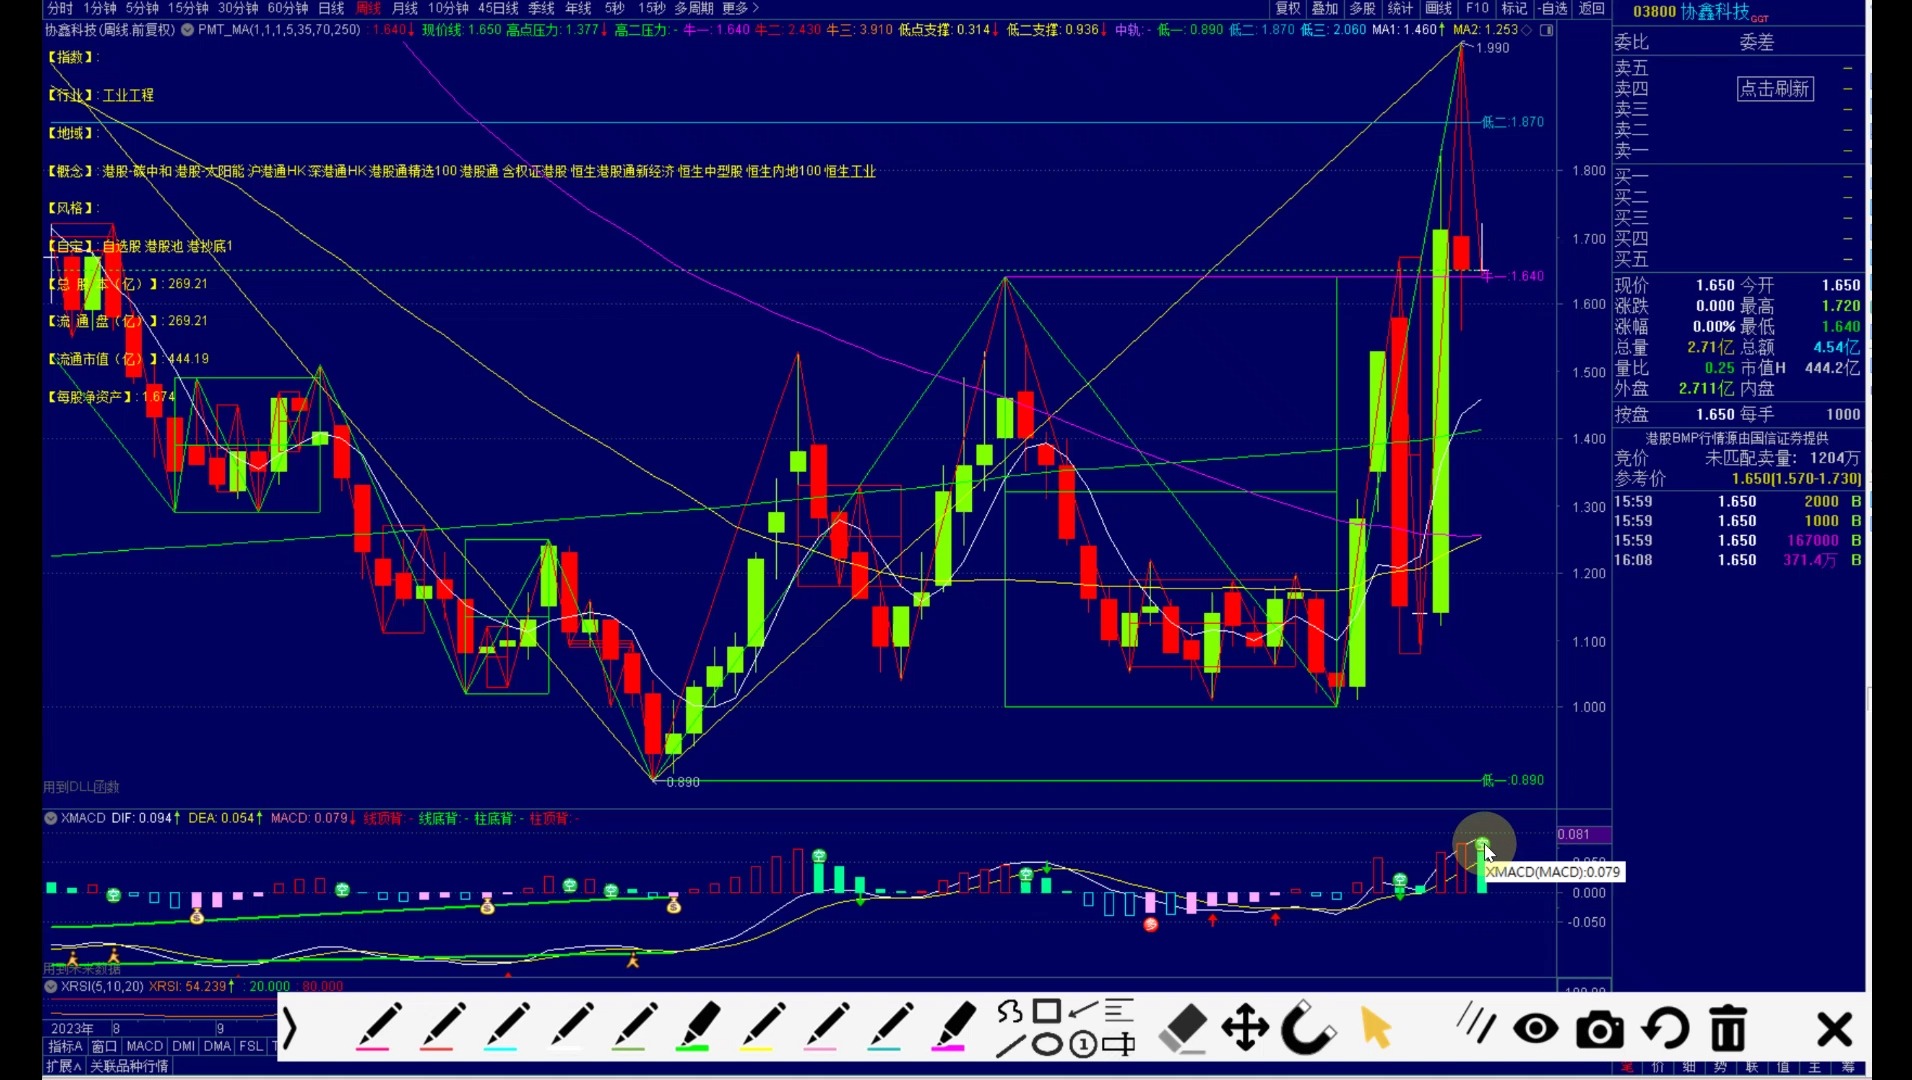Select the eraser tool

point(1183,1029)
